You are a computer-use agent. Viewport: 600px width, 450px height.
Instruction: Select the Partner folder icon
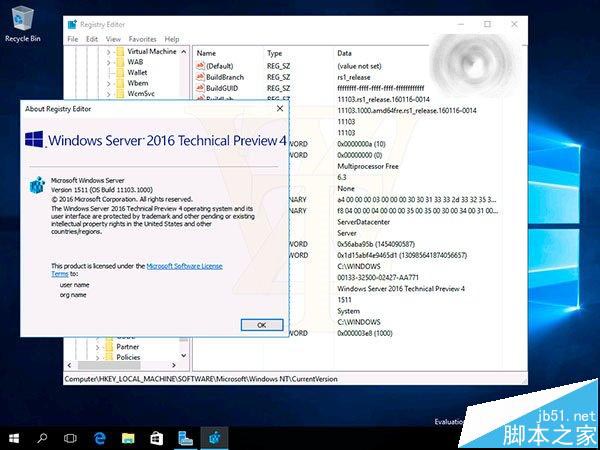[x=109, y=347]
